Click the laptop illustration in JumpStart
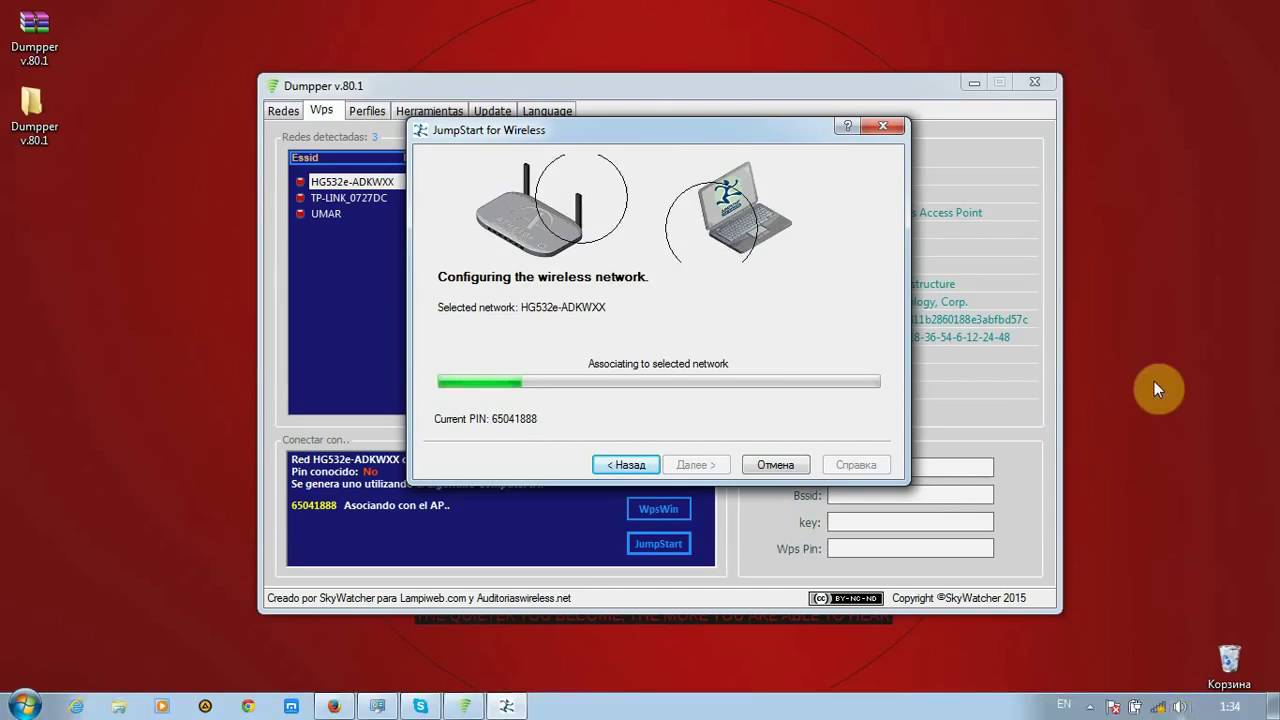Viewport: 1280px width, 720px height. [747, 208]
